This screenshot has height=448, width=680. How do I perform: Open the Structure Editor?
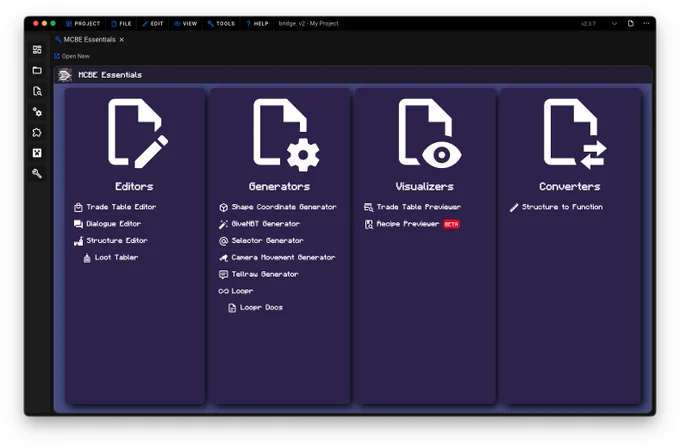(x=111, y=241)
